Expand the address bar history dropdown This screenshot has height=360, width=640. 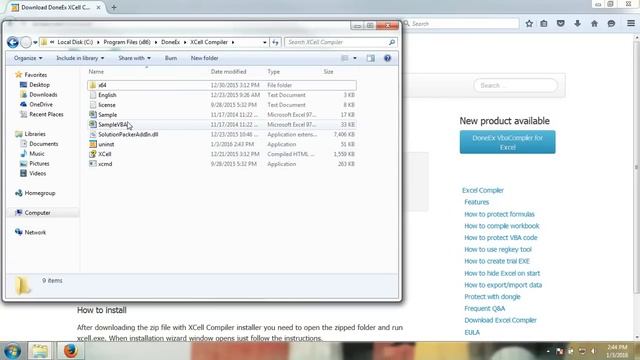(x=264, y=42)
